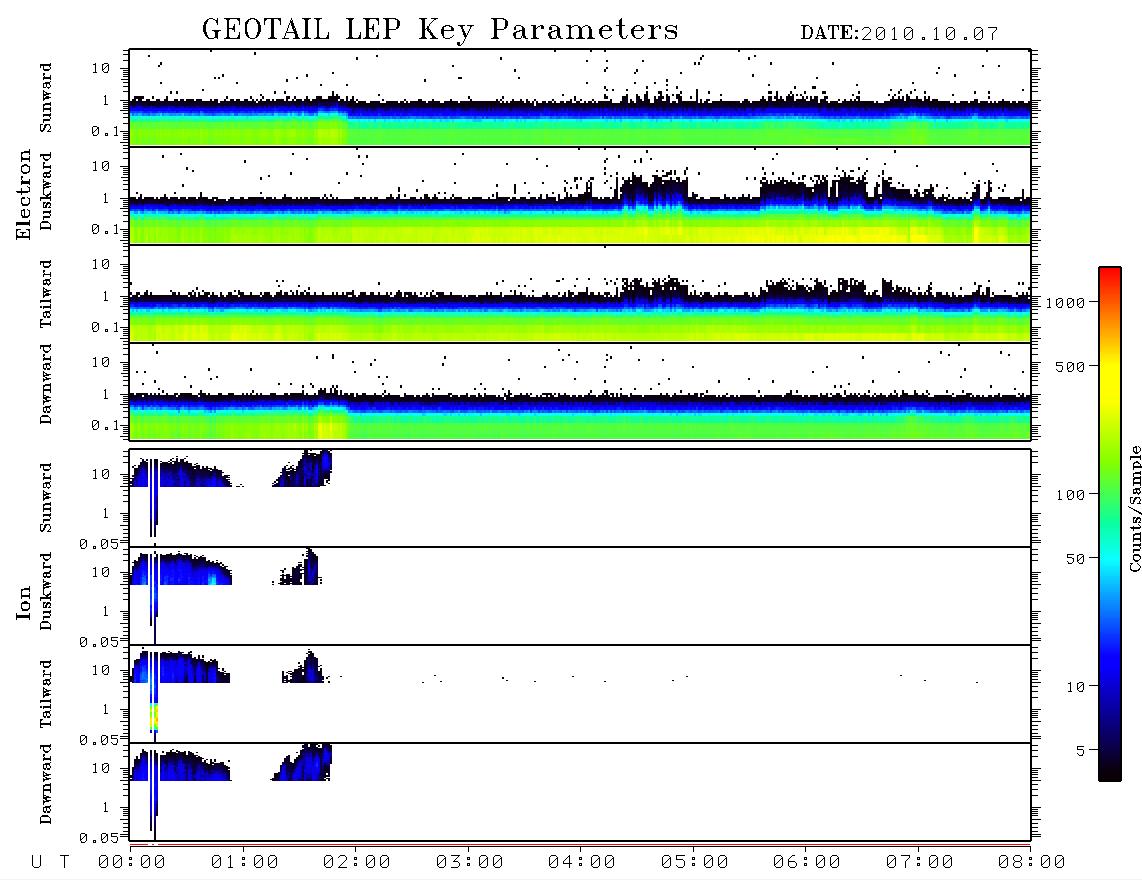Click the Ion Tailward row label

point(46,694)
